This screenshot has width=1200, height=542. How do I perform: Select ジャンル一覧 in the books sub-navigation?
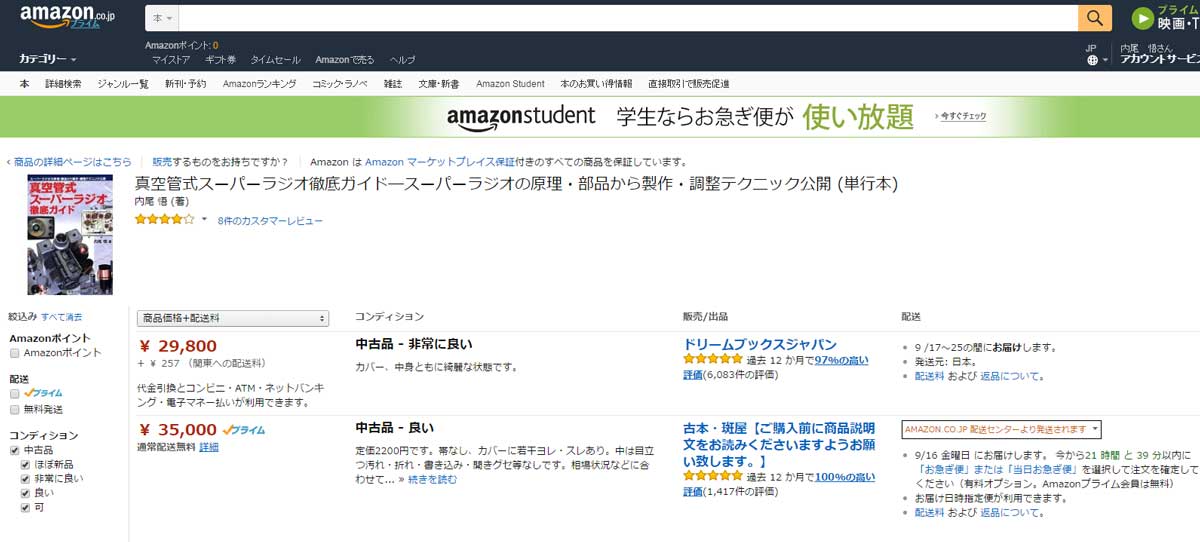click(x=123, y=84)
